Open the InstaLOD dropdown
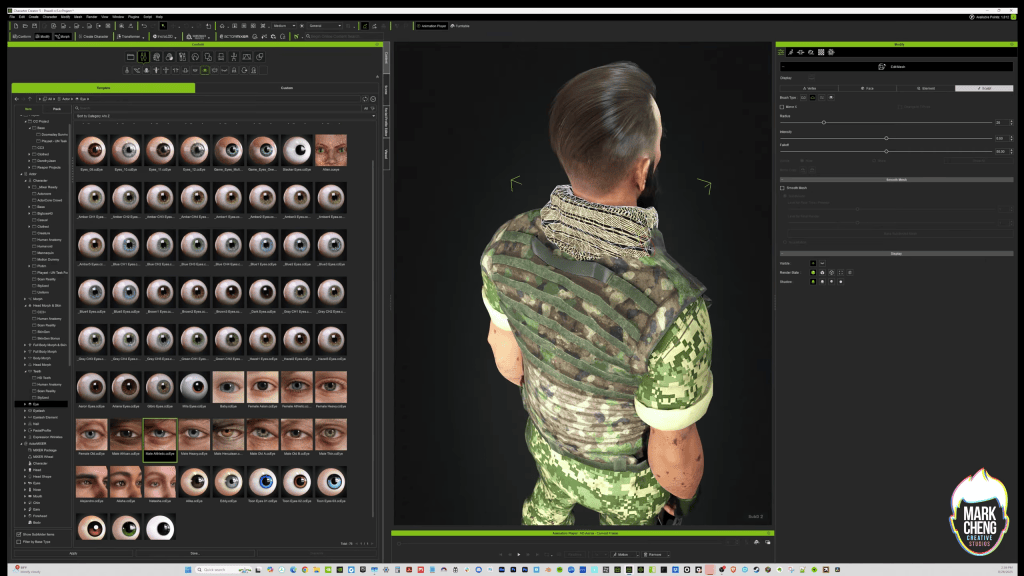Screen dimensions: 1024x576 165,37
